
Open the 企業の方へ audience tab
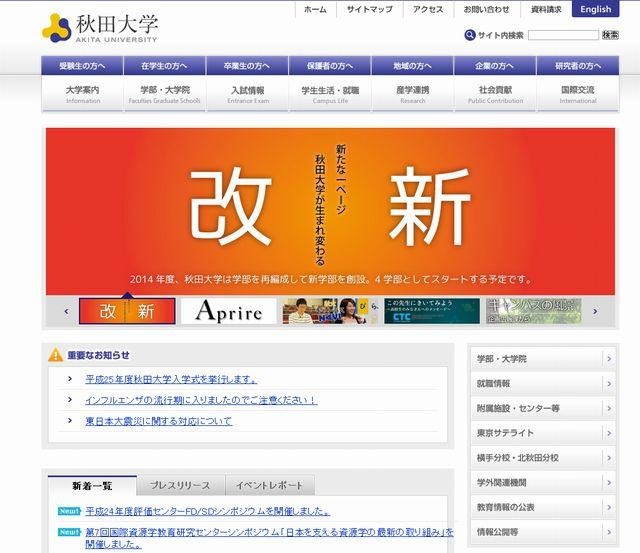(495, 66)
